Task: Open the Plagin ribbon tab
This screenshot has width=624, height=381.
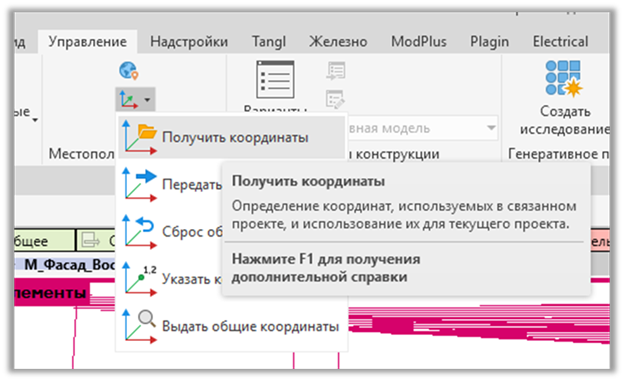Action: click(x=489, y=42)
